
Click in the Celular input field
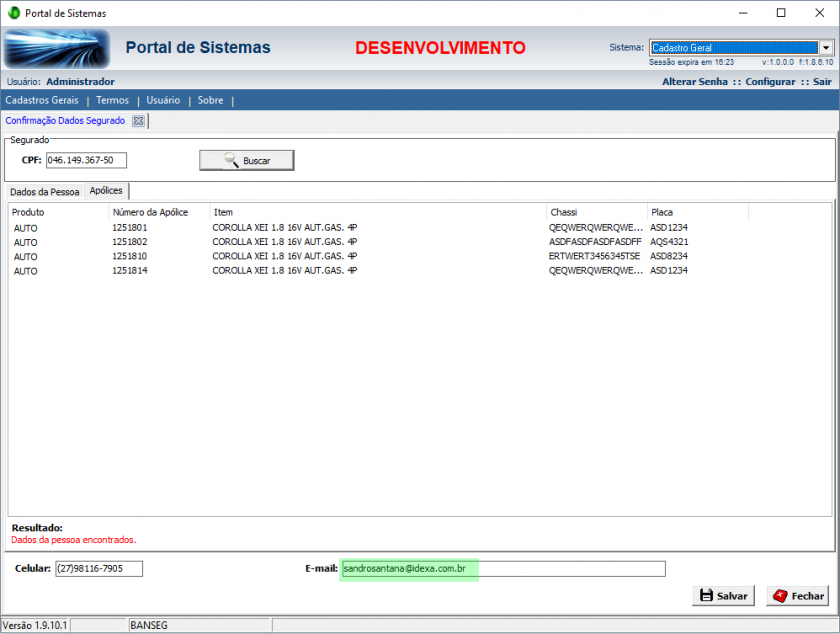pos(99,568)
